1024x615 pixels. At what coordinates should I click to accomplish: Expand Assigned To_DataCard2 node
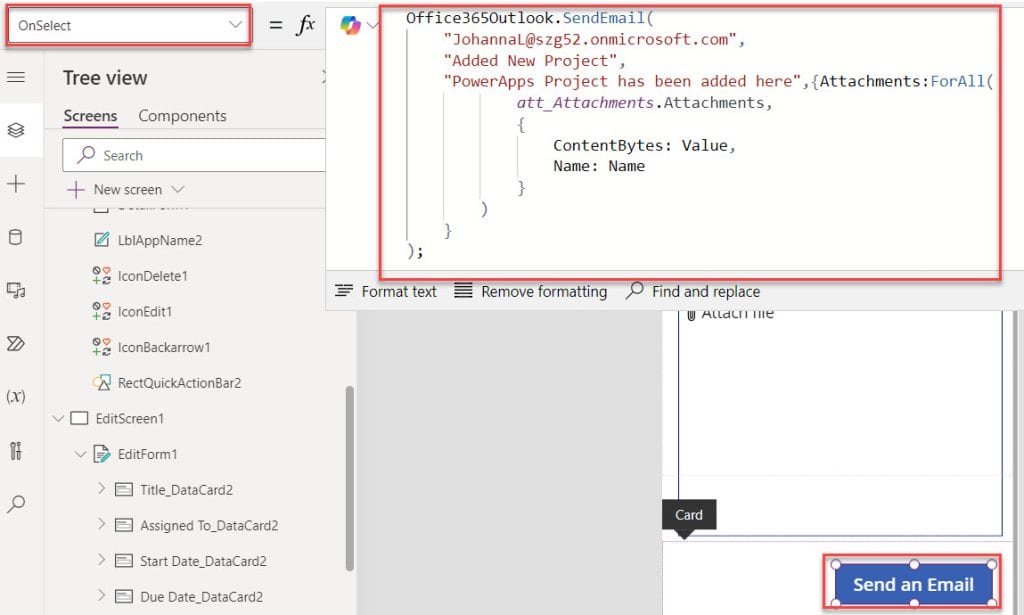[101, 524]
